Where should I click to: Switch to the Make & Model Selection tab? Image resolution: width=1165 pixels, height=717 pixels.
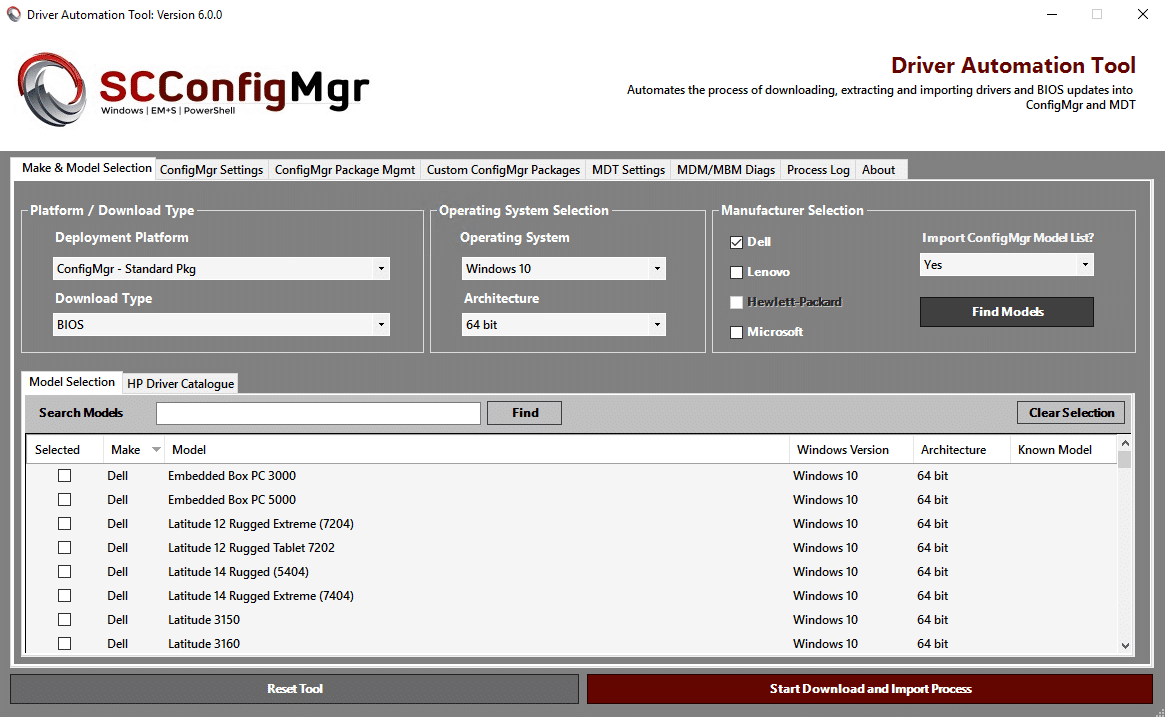87,168
